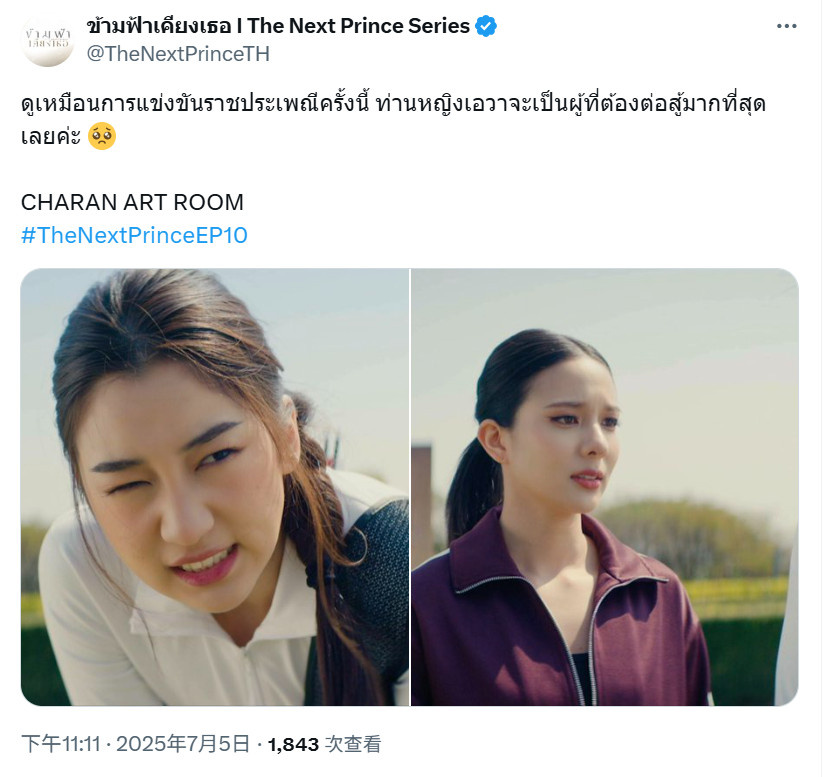
Task: Open the three-dot more options menu
Action: [x=786, y=26]
